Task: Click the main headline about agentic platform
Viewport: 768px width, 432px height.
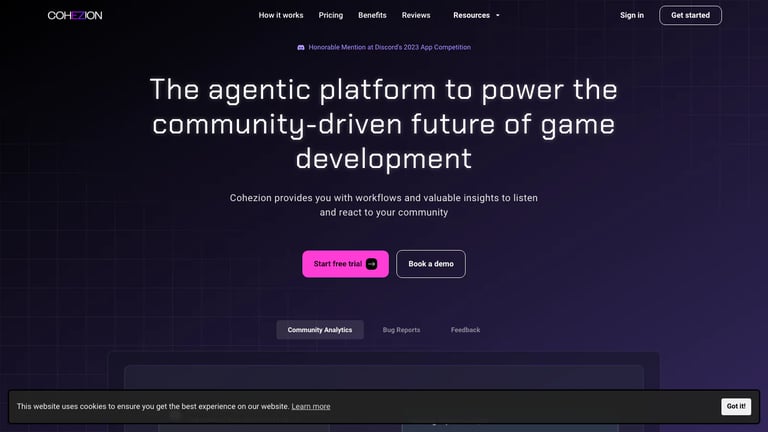Action: point(384,124)
